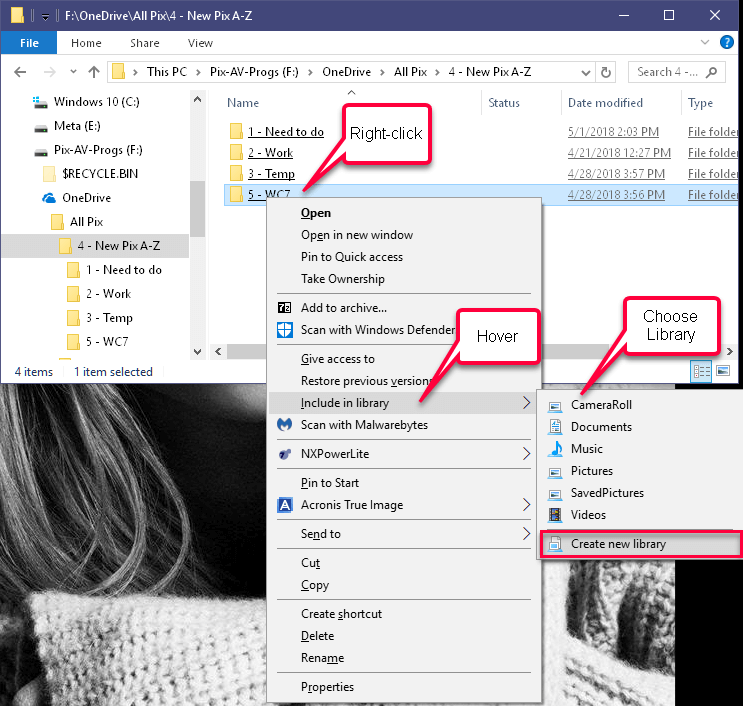Viewport: 743px width, 706px height.
Task: Switch to Large icons view toggle
Action: pyautogui.click(x=723, y=371)
